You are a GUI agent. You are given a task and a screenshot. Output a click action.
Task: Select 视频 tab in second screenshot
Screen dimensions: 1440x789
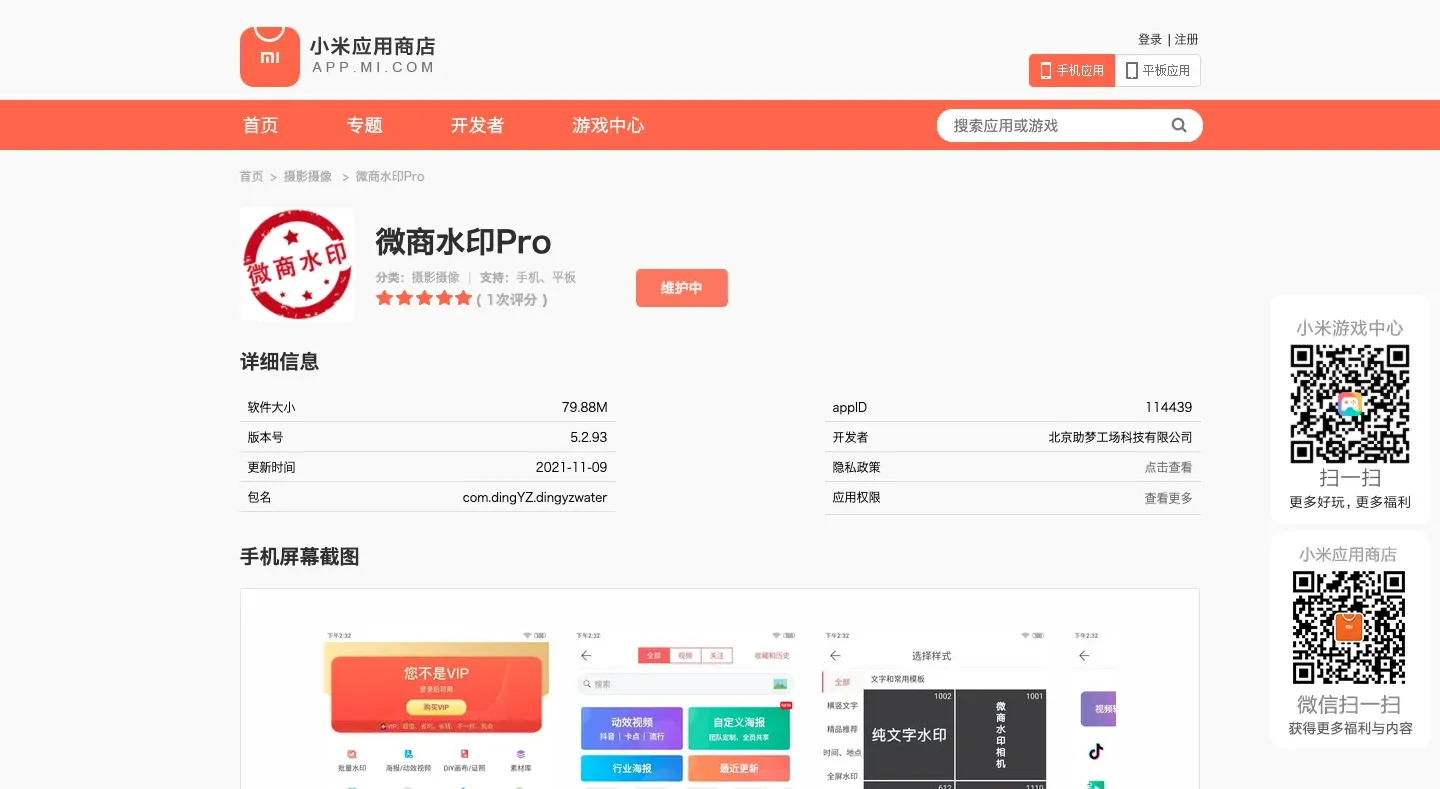[x=685, y=656]
